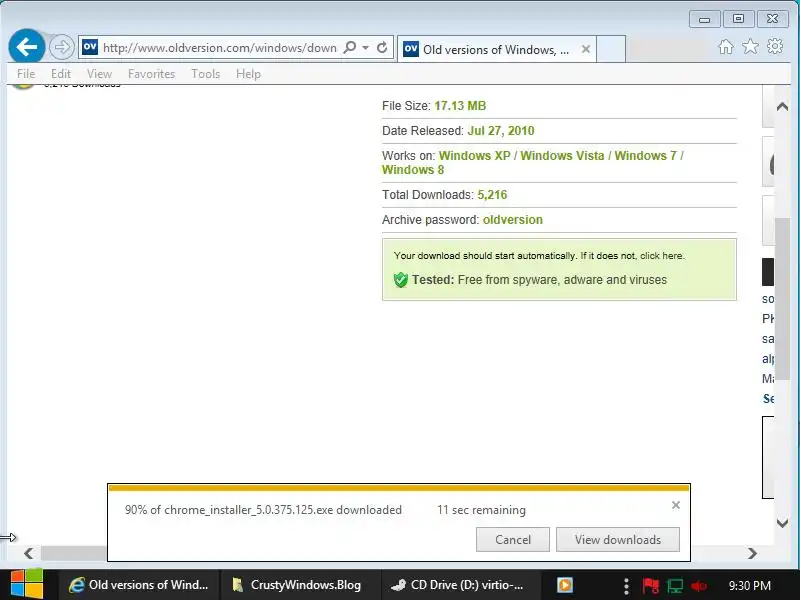This screenshot has height=600, width=800.
Task: Open the Edit menu
Action: tap(61, 73)
